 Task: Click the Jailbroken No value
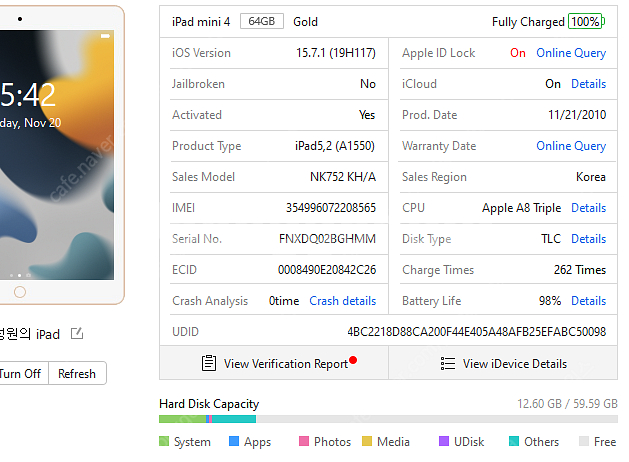tap(368, 84)
